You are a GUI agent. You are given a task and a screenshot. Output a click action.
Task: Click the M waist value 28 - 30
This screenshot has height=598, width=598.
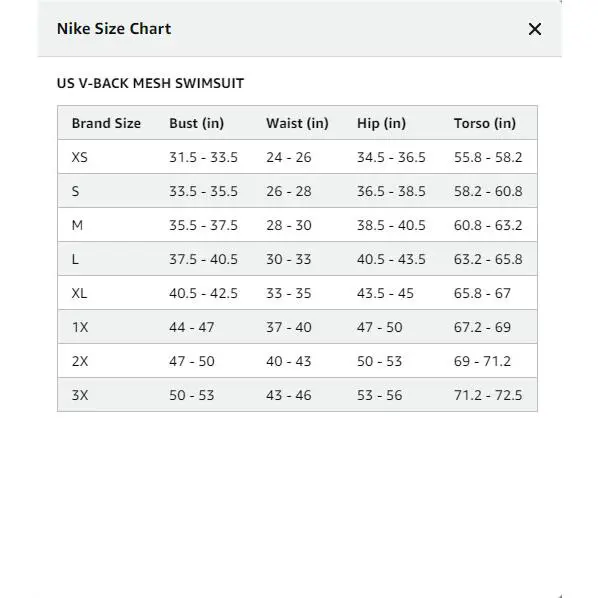tap(289, 225)
